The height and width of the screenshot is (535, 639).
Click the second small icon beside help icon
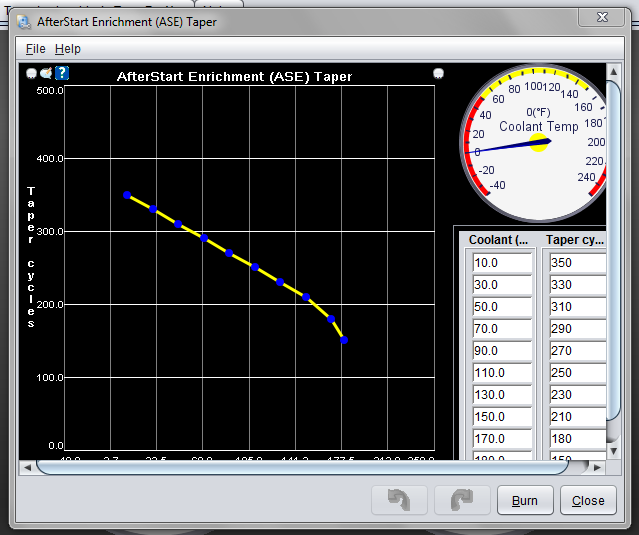coord(46,73)
